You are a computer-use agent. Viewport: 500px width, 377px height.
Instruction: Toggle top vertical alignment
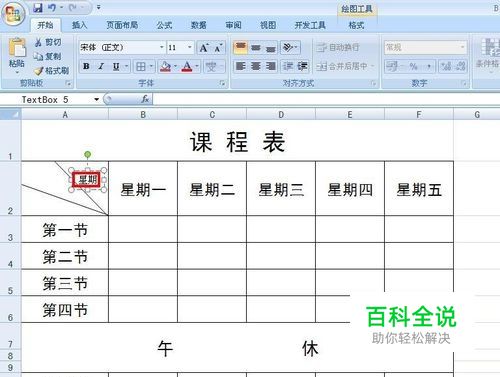pos(240,48)
